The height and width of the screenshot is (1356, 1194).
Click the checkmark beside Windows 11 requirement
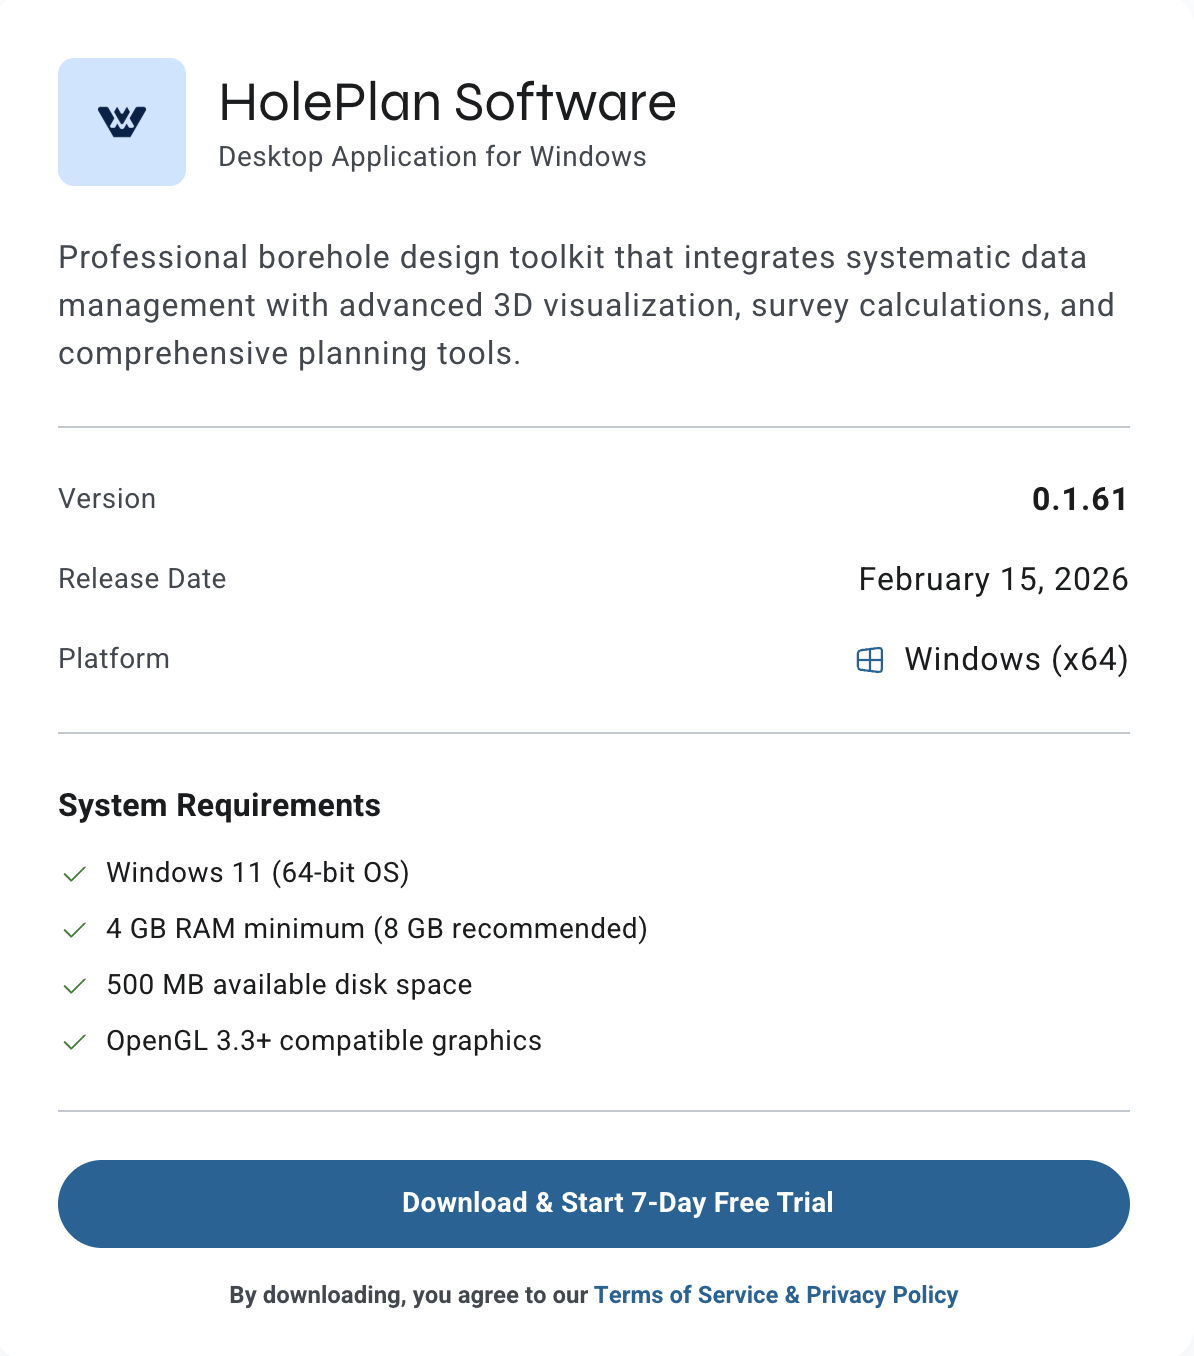tap(74, 874)
